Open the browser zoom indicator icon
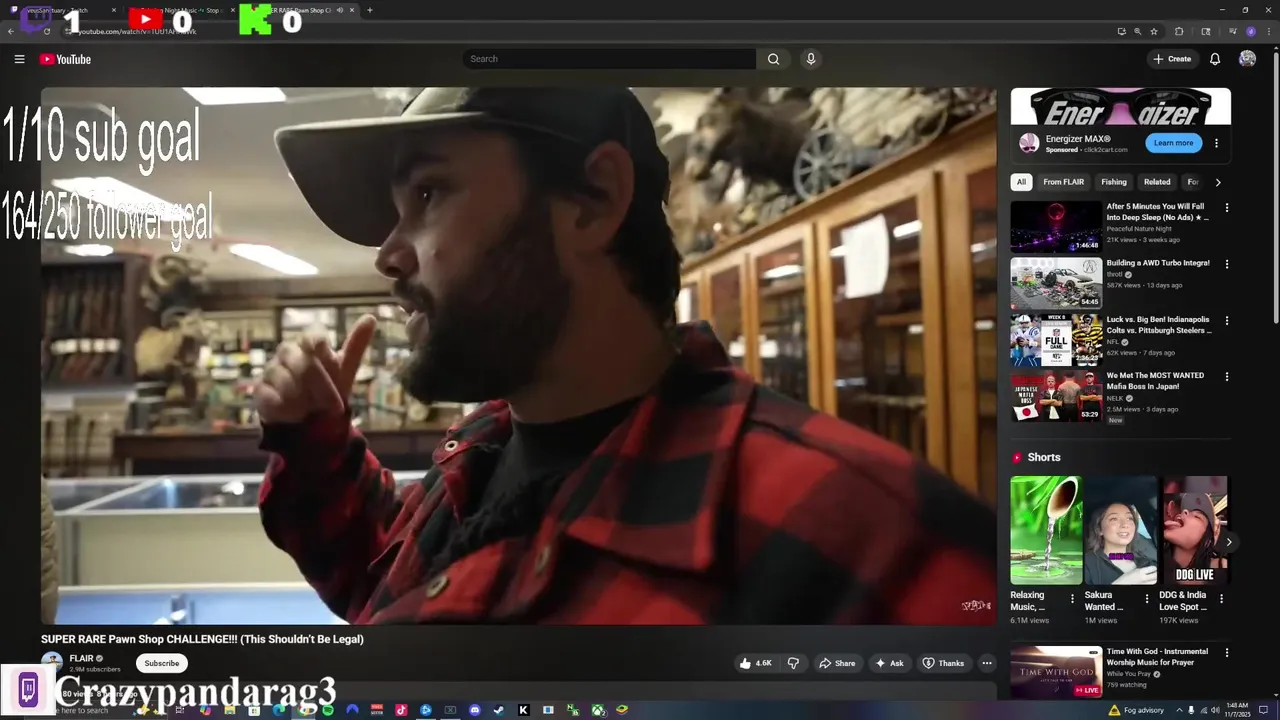This screenshot has width=1280, height=720. click(1137, 31)
